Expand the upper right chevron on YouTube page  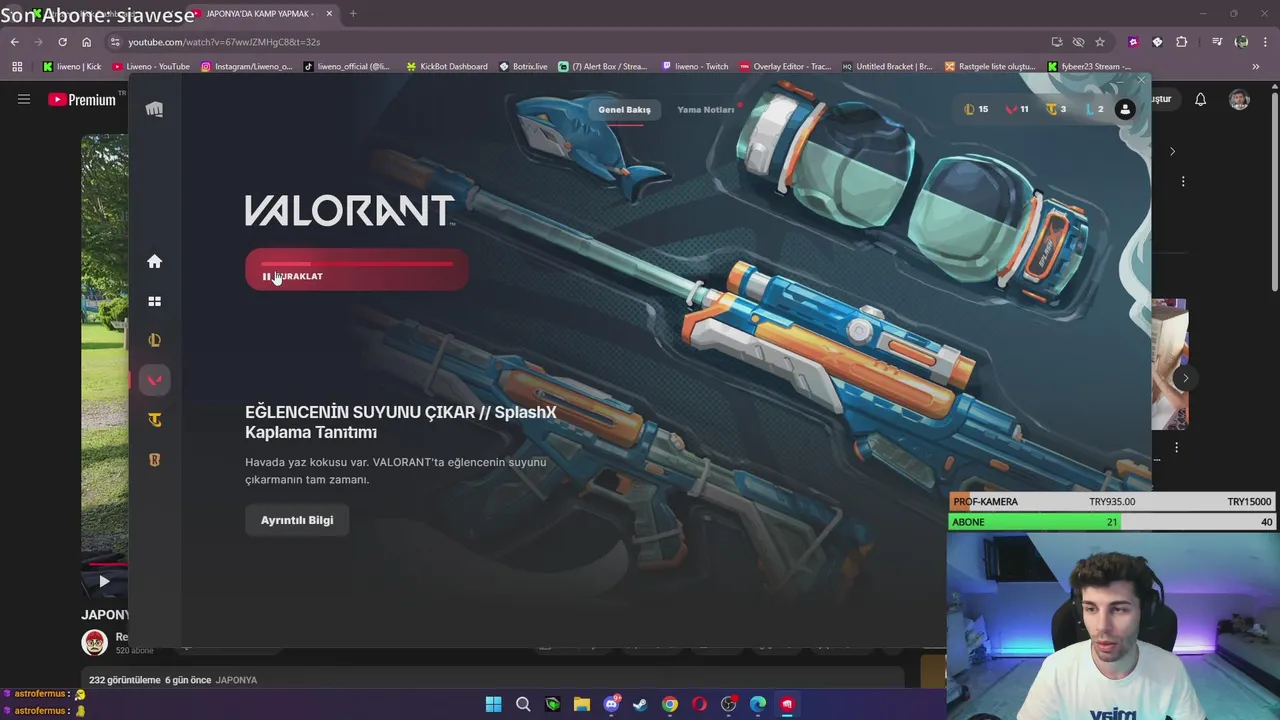click(1173, 152)
